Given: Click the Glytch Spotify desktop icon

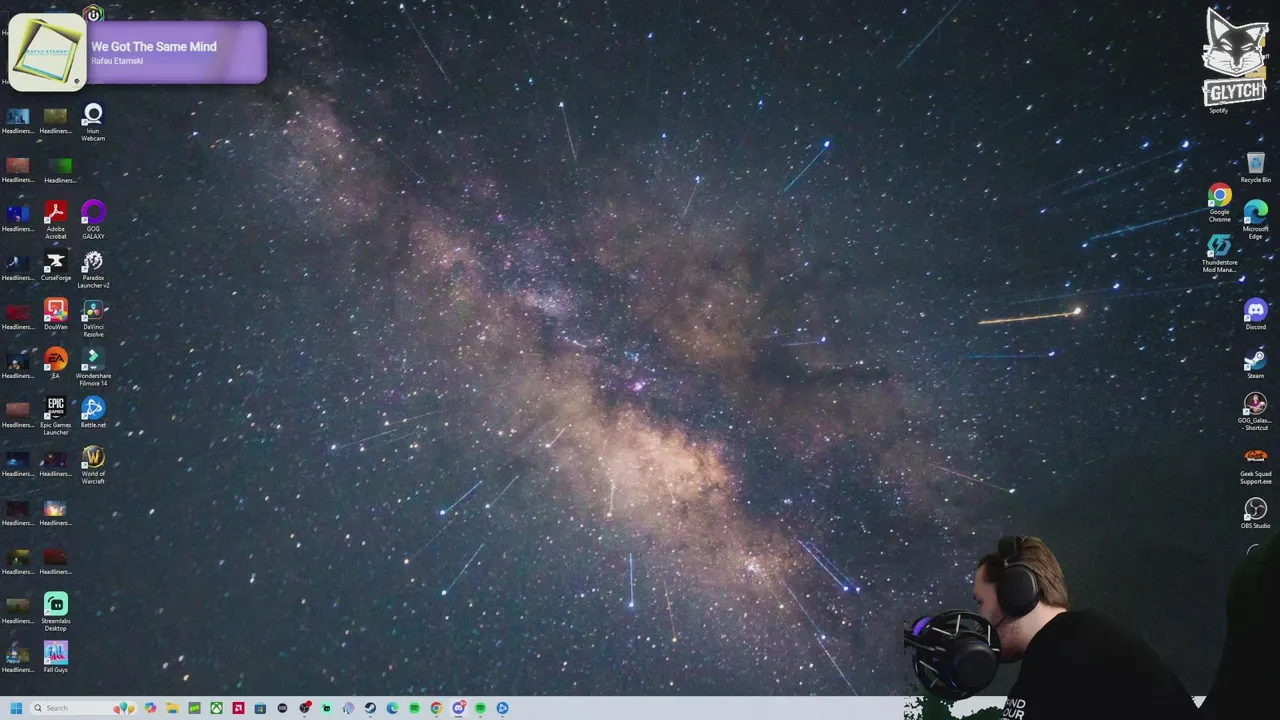Looking at the screenshot, I should pyautogui.click(x=1236, y=60).
